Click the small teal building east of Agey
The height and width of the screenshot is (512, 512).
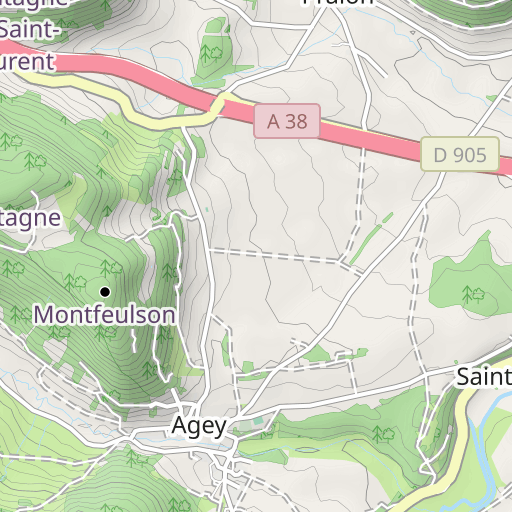258,421
